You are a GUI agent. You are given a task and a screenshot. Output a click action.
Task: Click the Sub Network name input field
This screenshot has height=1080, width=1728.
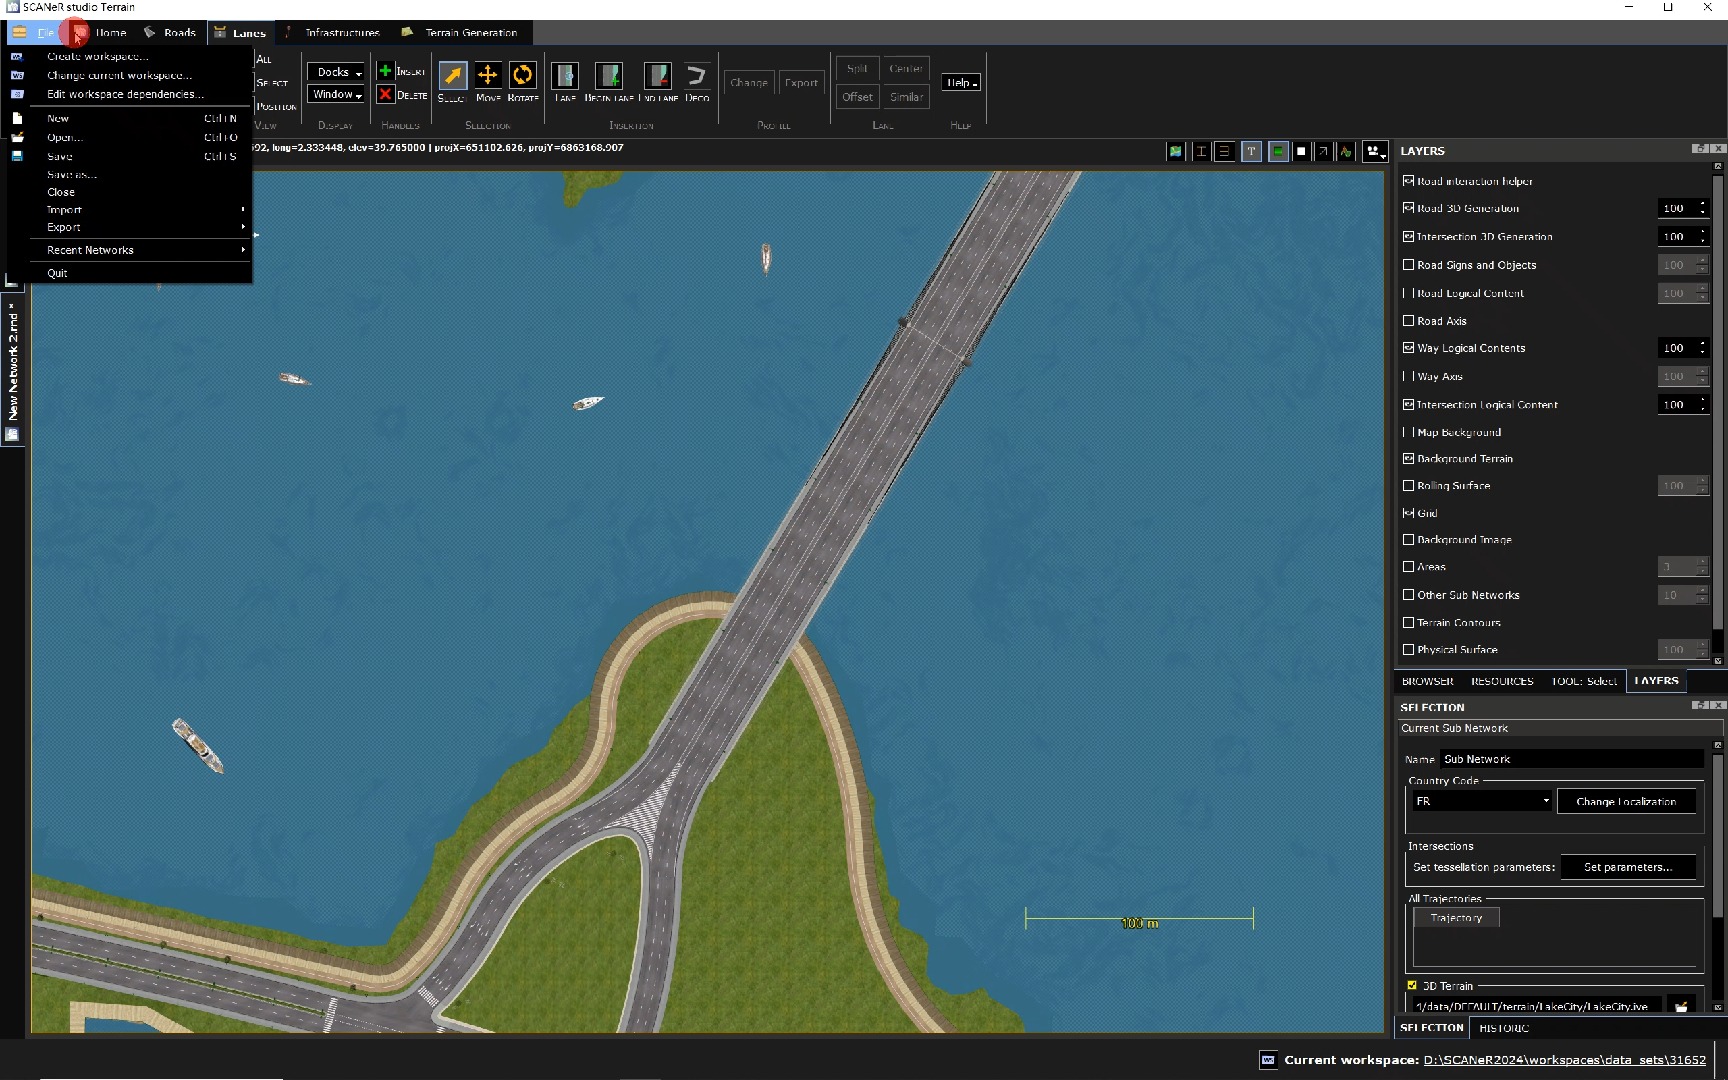pos(1571,759)
